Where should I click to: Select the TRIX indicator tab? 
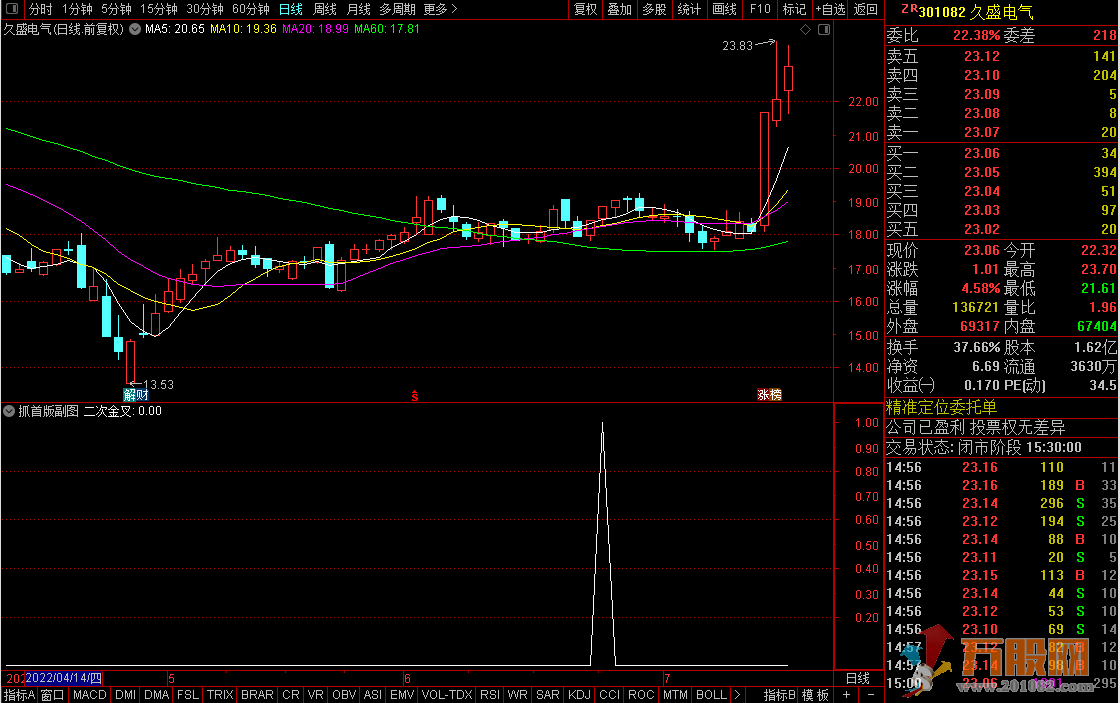point(220,695)
